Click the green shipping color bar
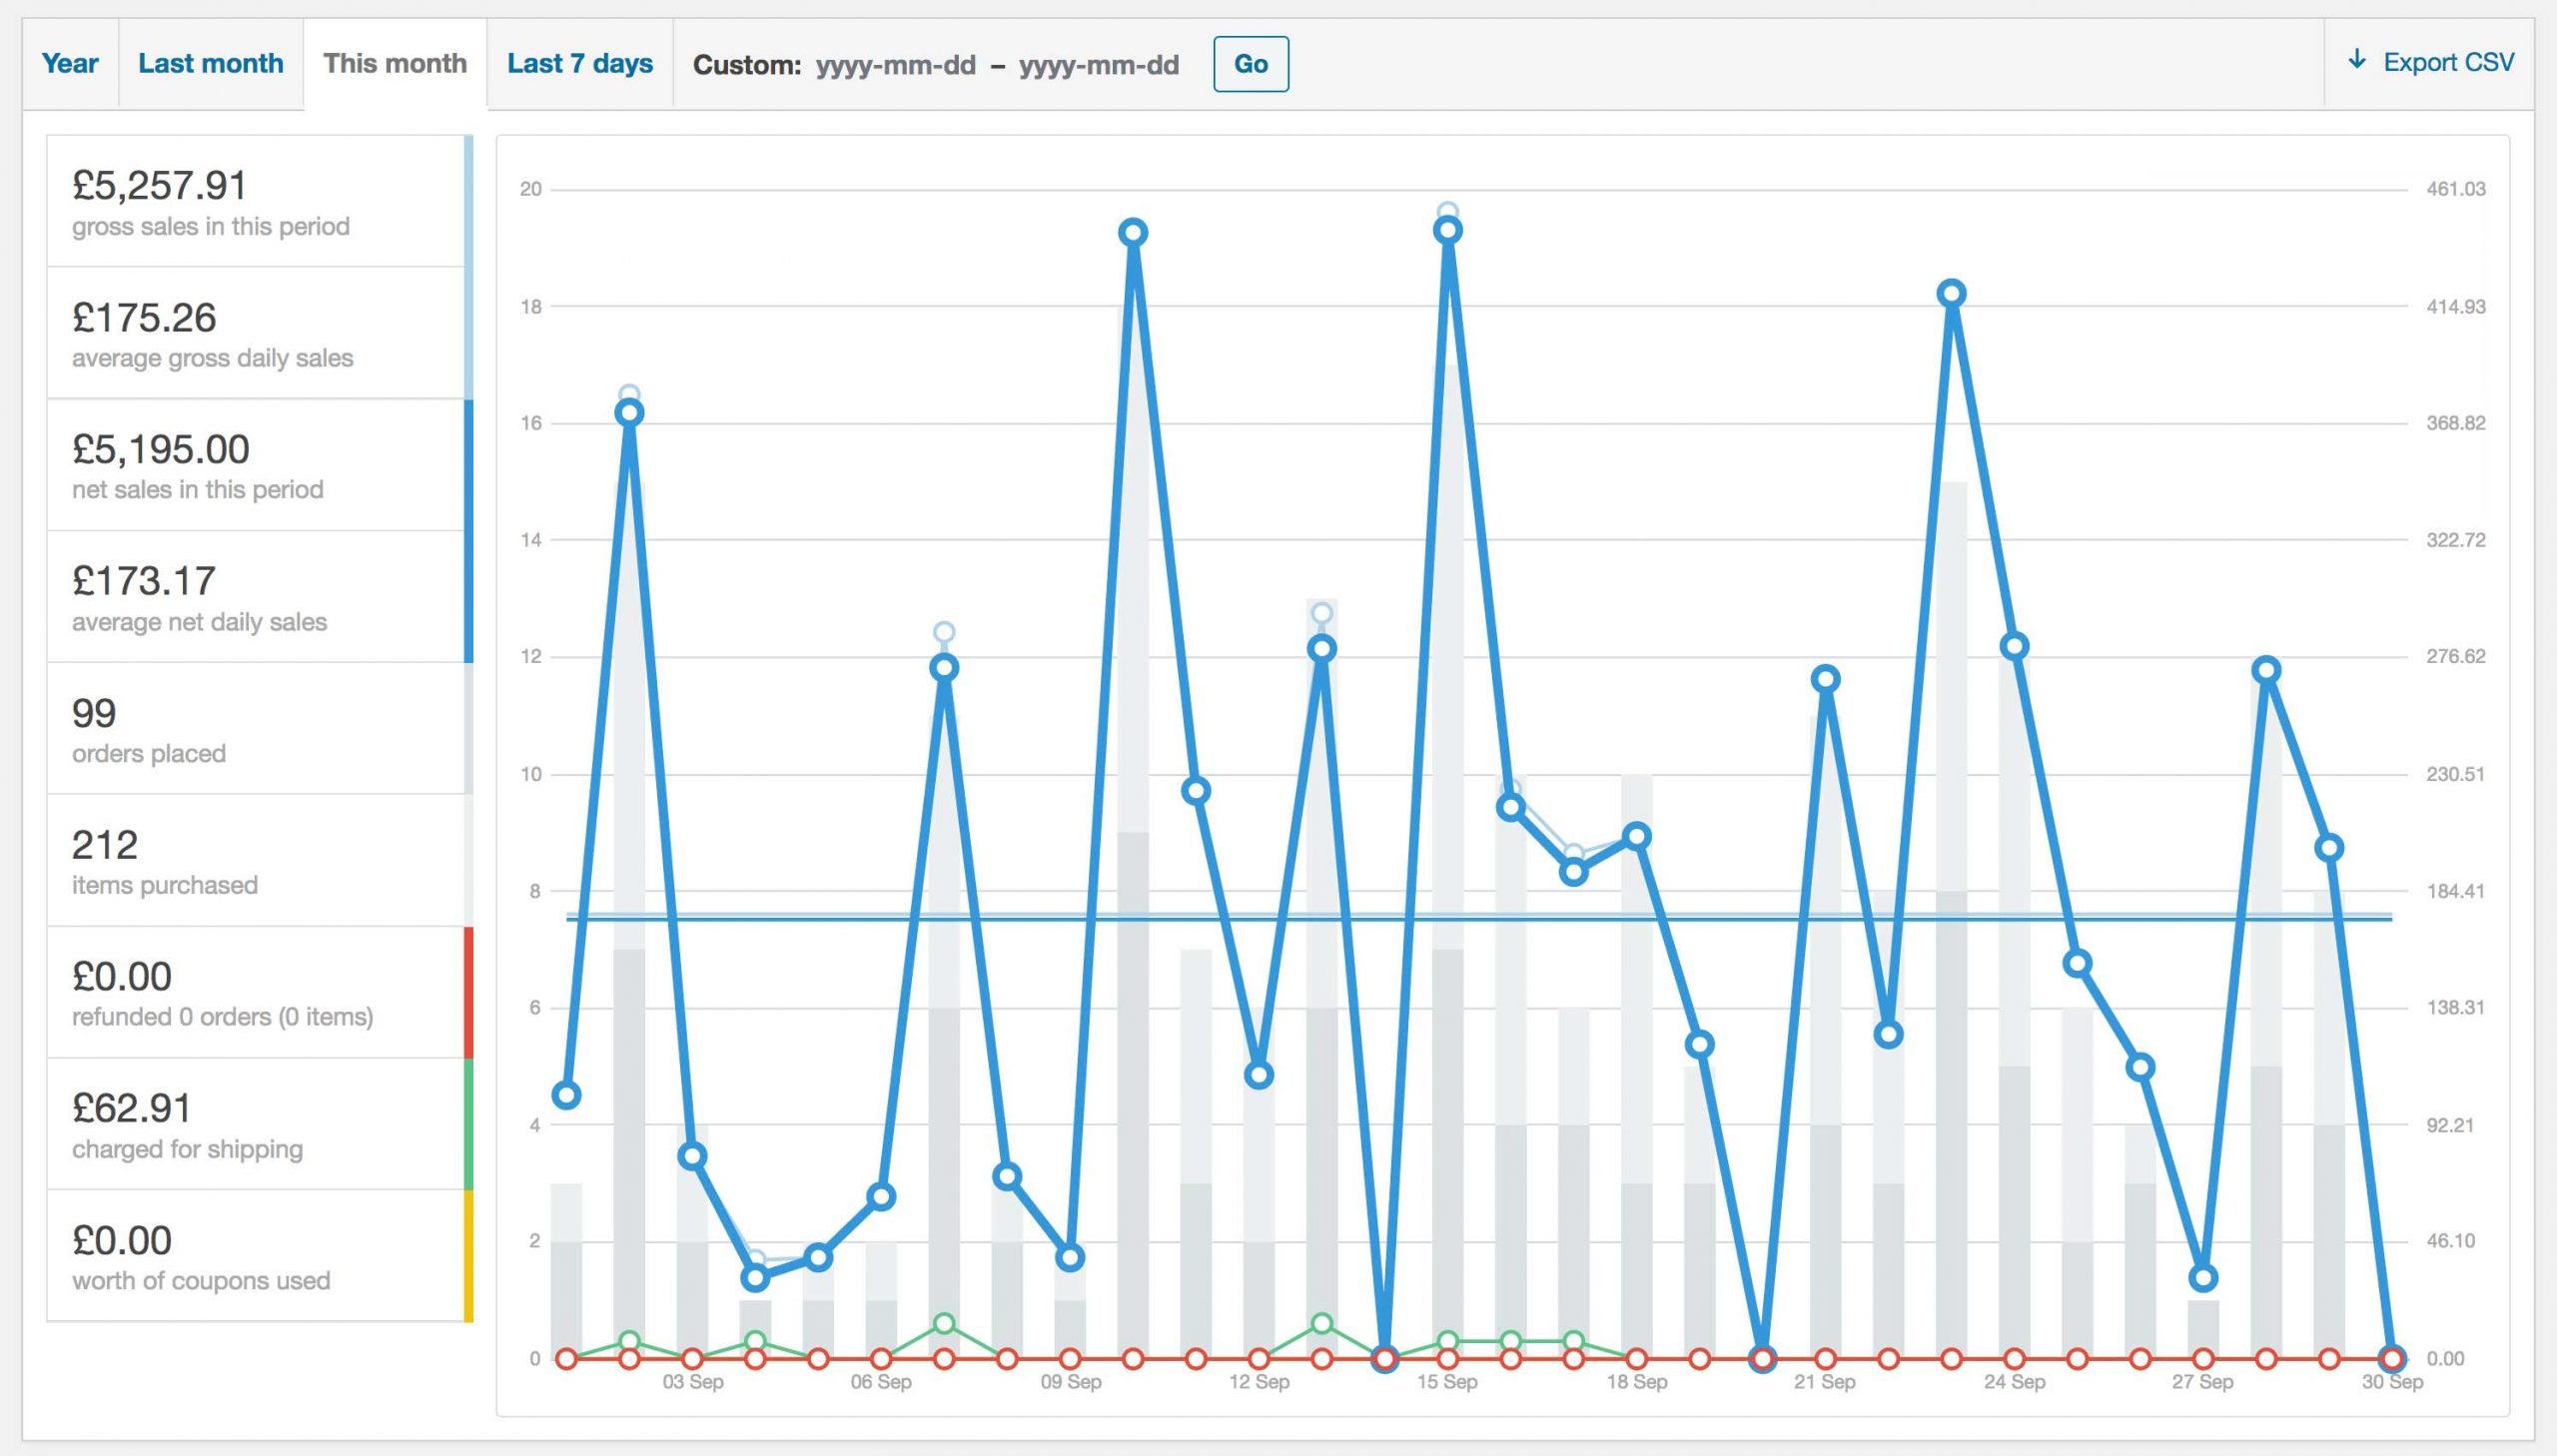Viewport: 2557px width, 1456px height. [x=469, y=1124]
